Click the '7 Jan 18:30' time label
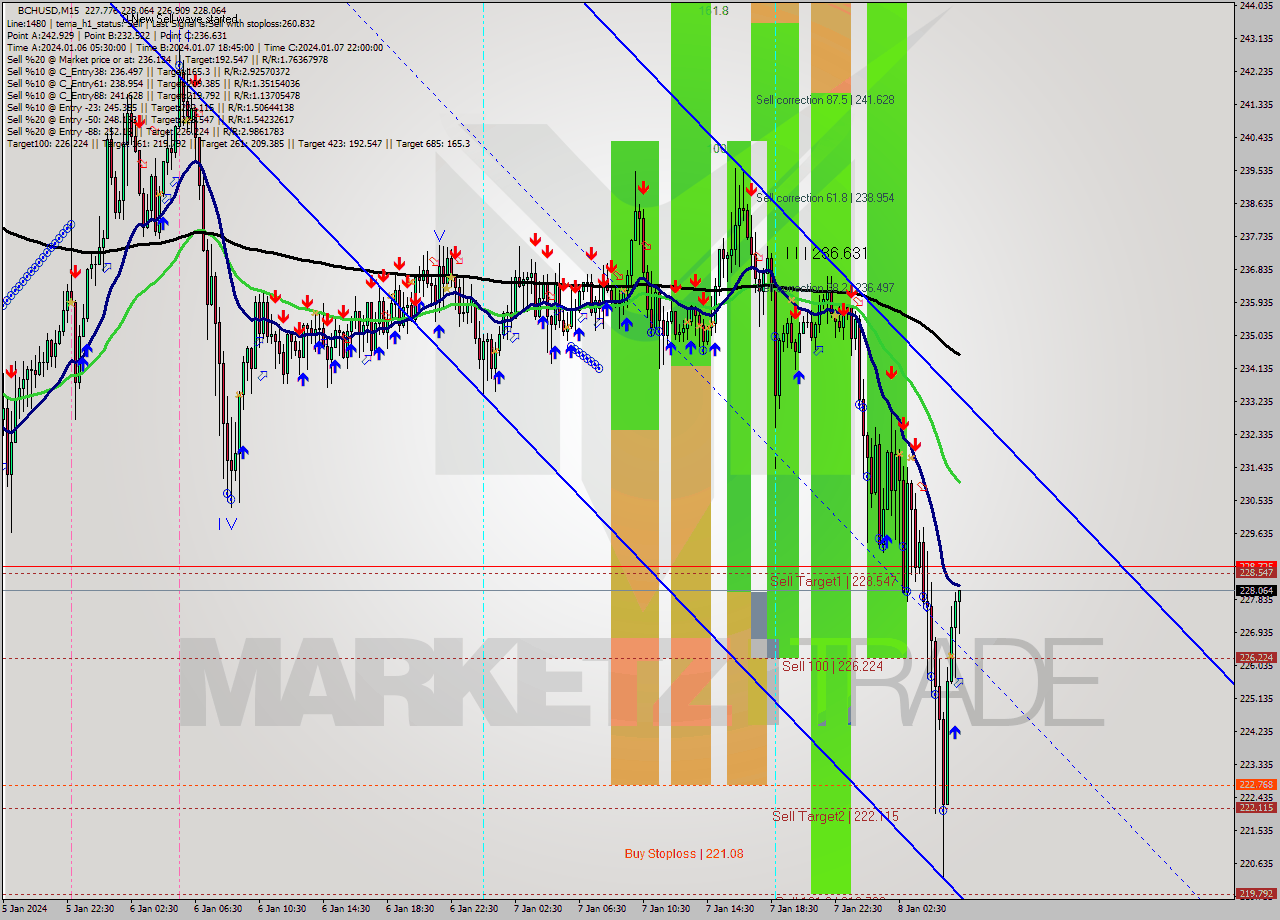The image size is (1280, 920). coord(794,909)
